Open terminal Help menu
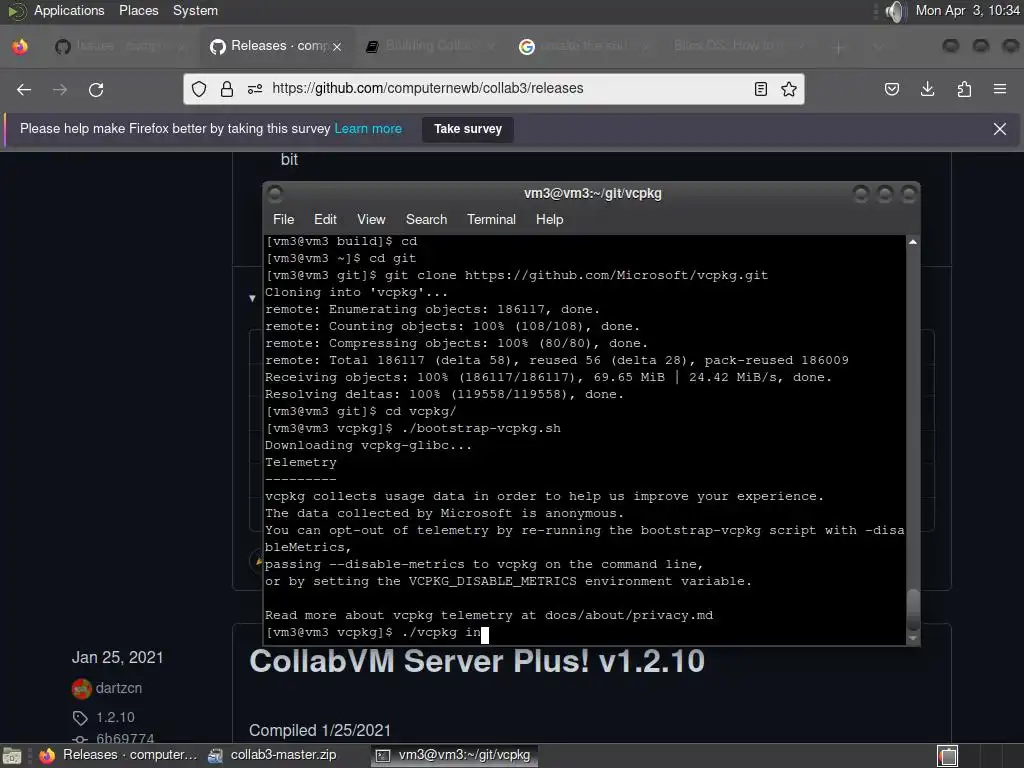Screen dimensions: 1024x768 pos(549,219)
